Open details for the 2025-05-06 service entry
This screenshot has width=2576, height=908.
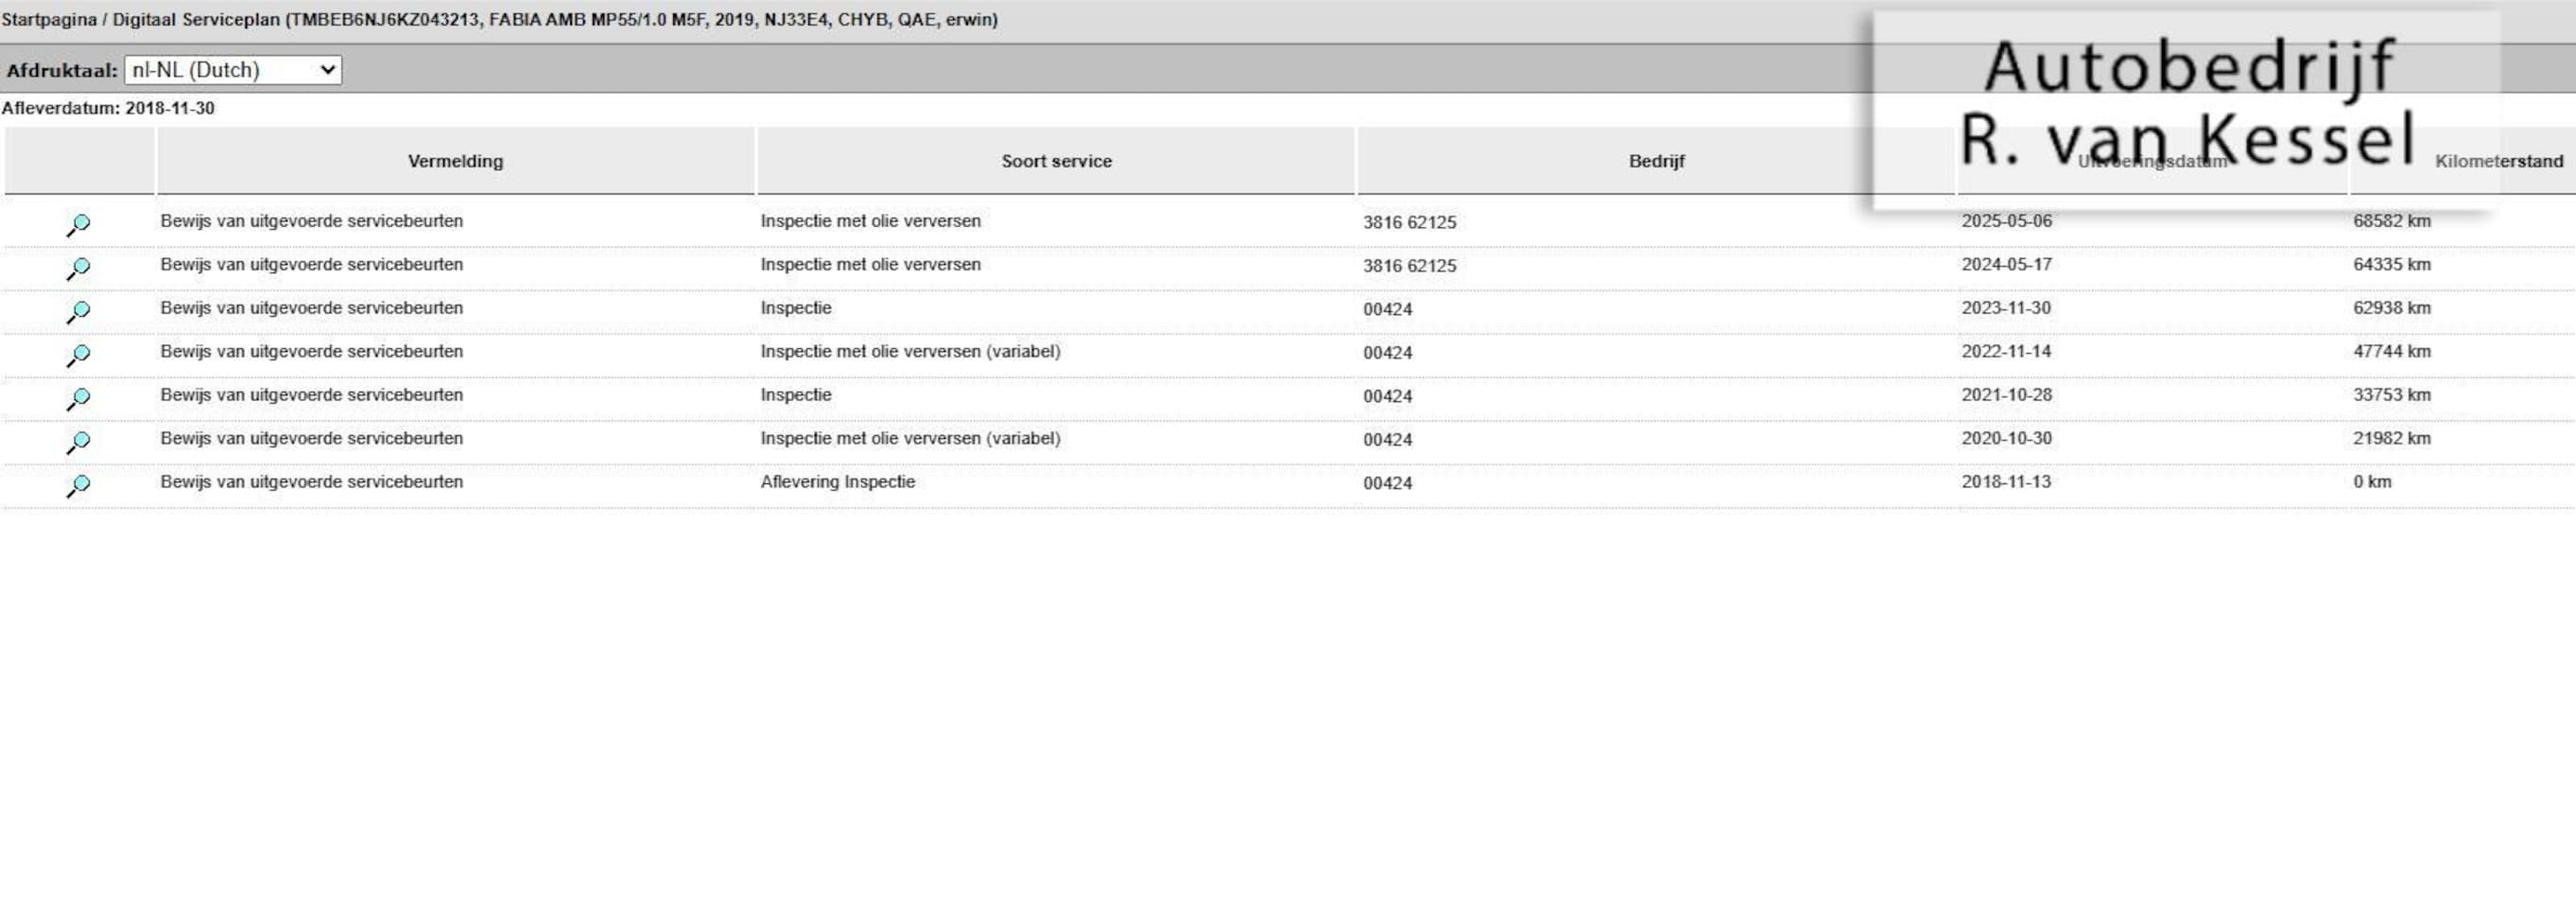tap(78, 224)
